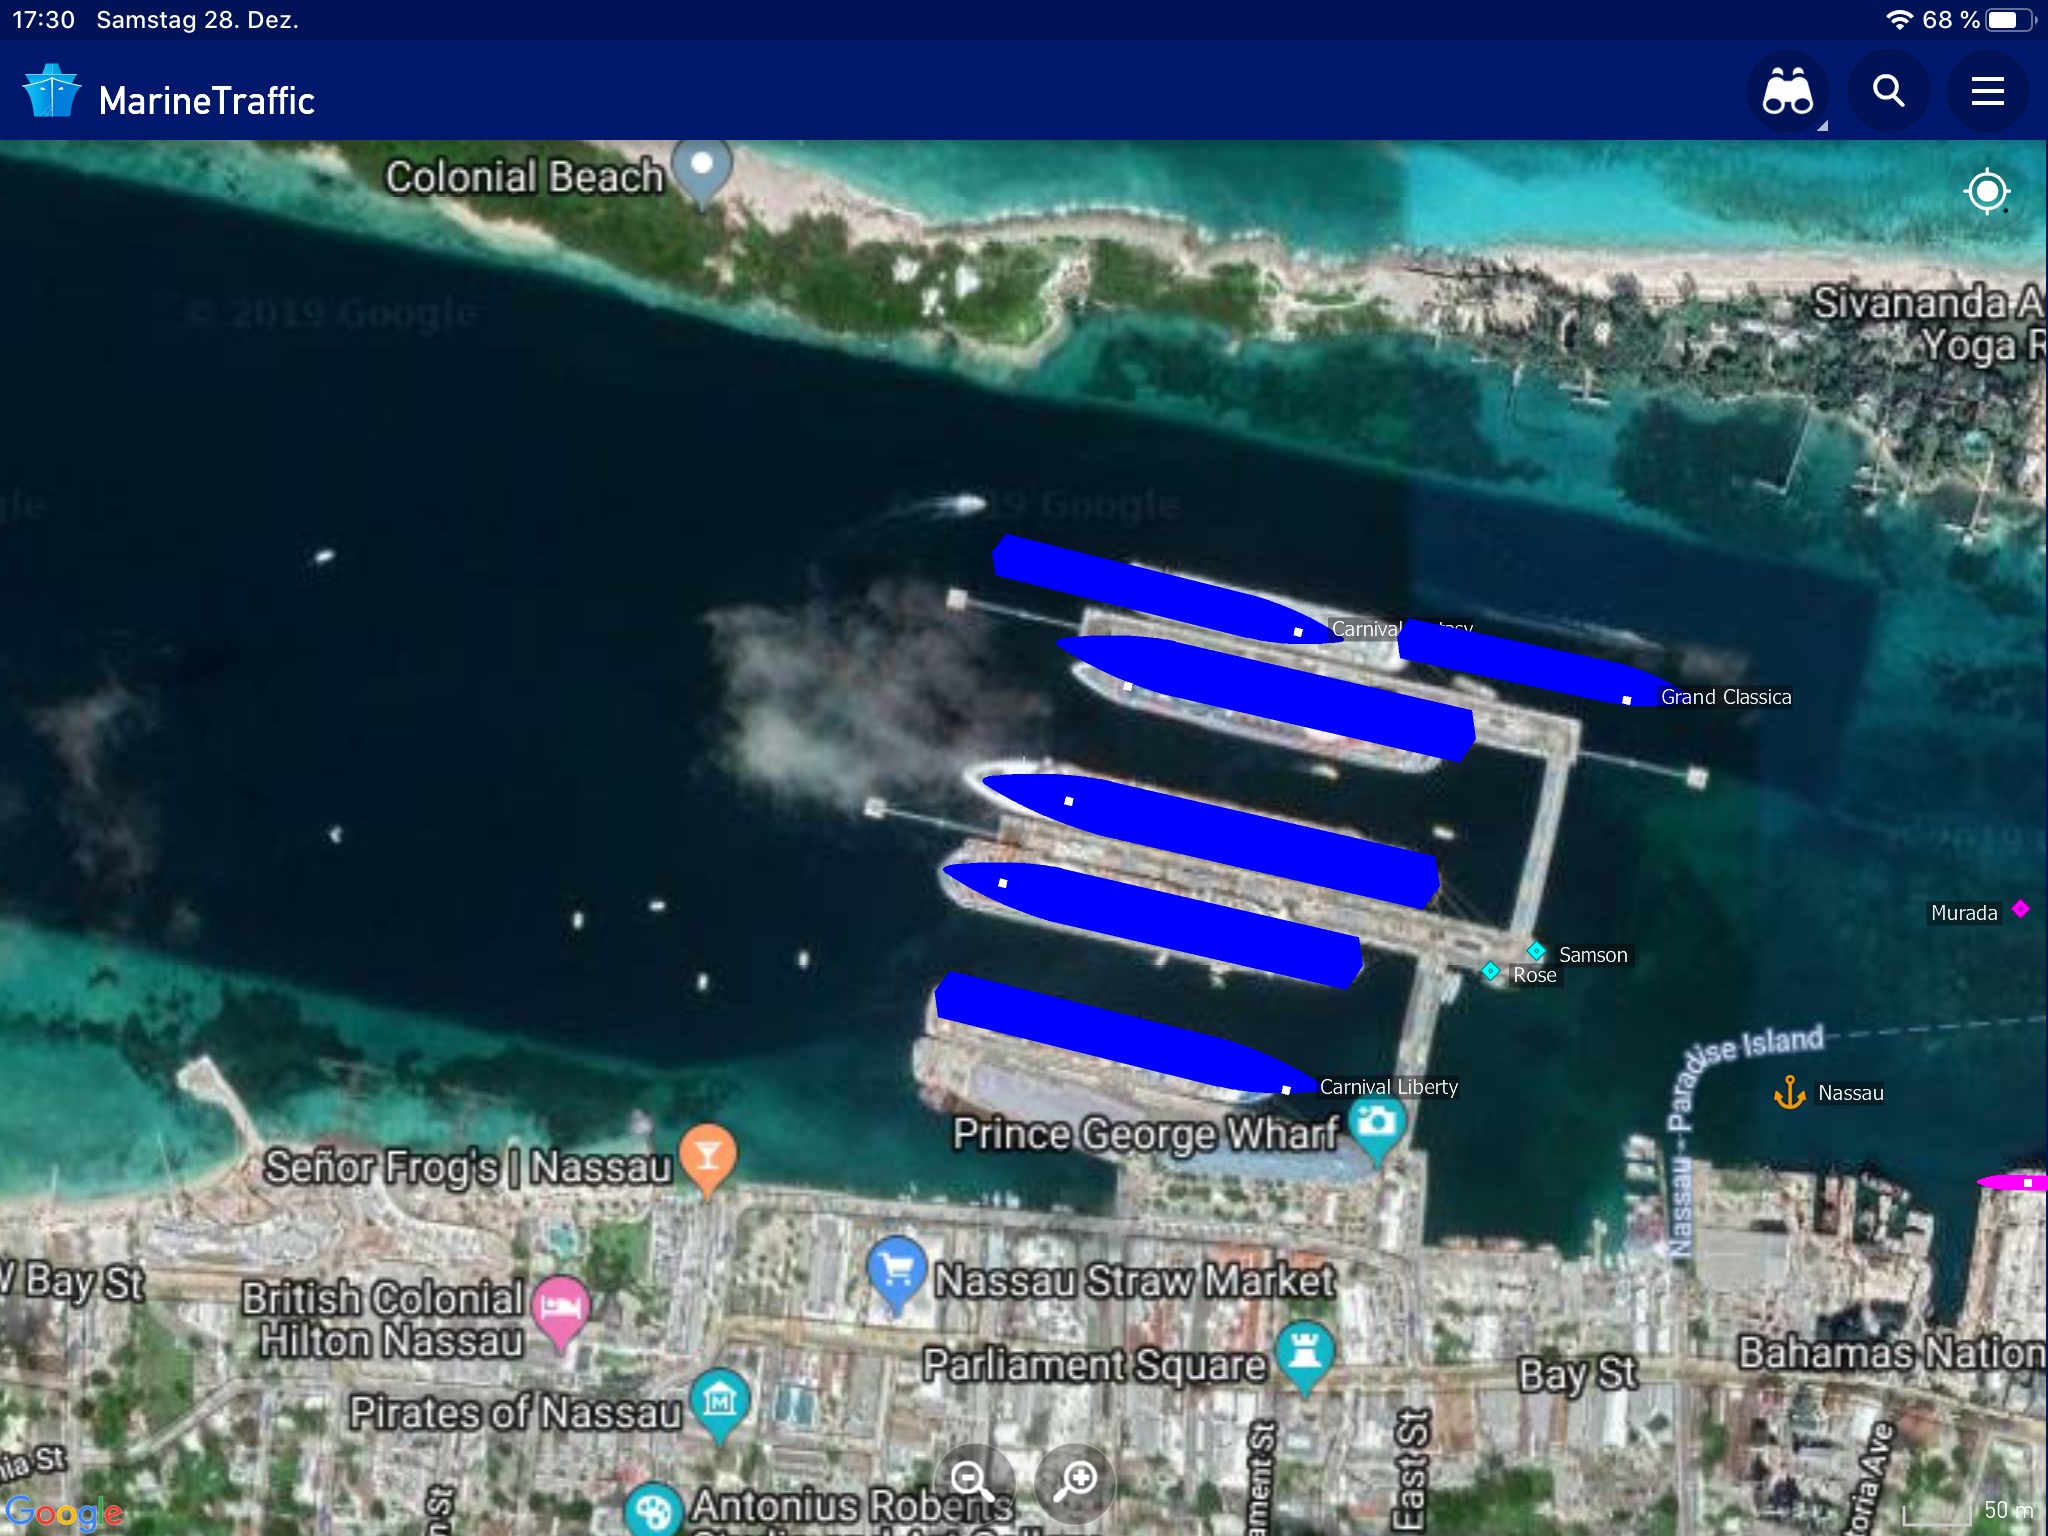Open the hamburger menu
This screenshot has height=1536, width=2048.
[1987, 92]
